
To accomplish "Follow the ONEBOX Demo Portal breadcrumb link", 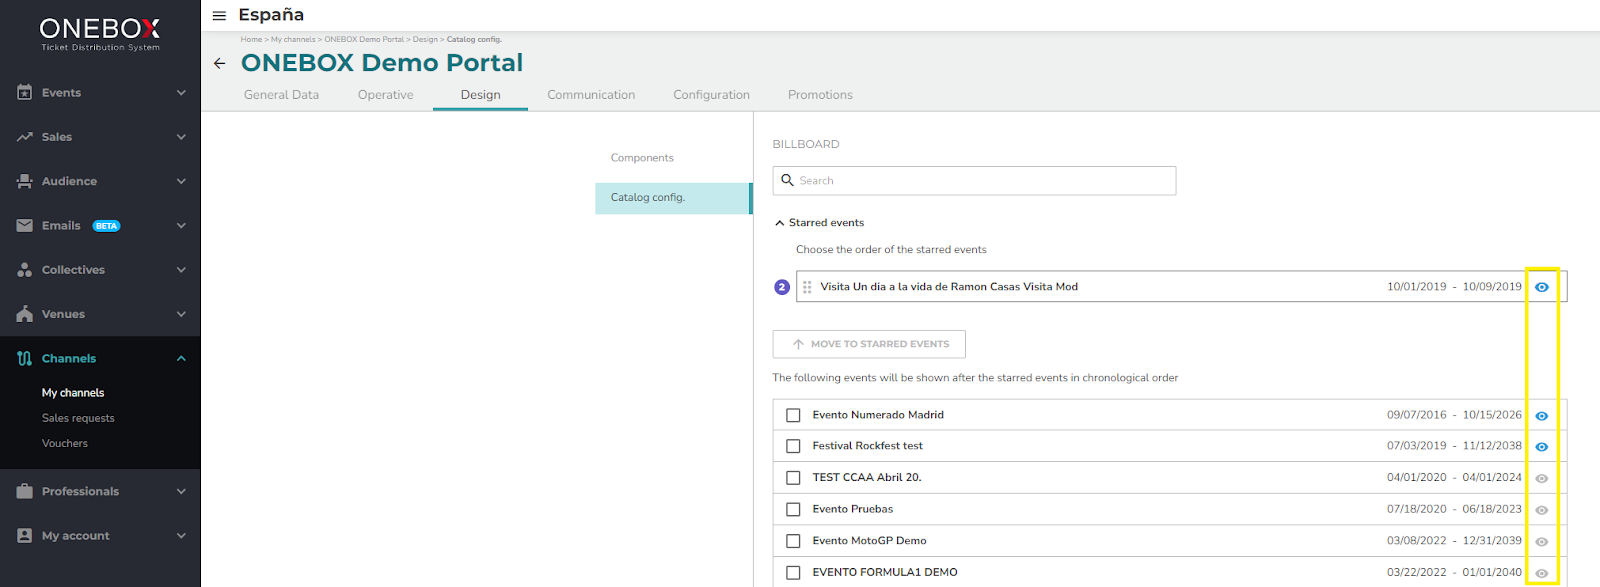I will (x=364, y=40).
